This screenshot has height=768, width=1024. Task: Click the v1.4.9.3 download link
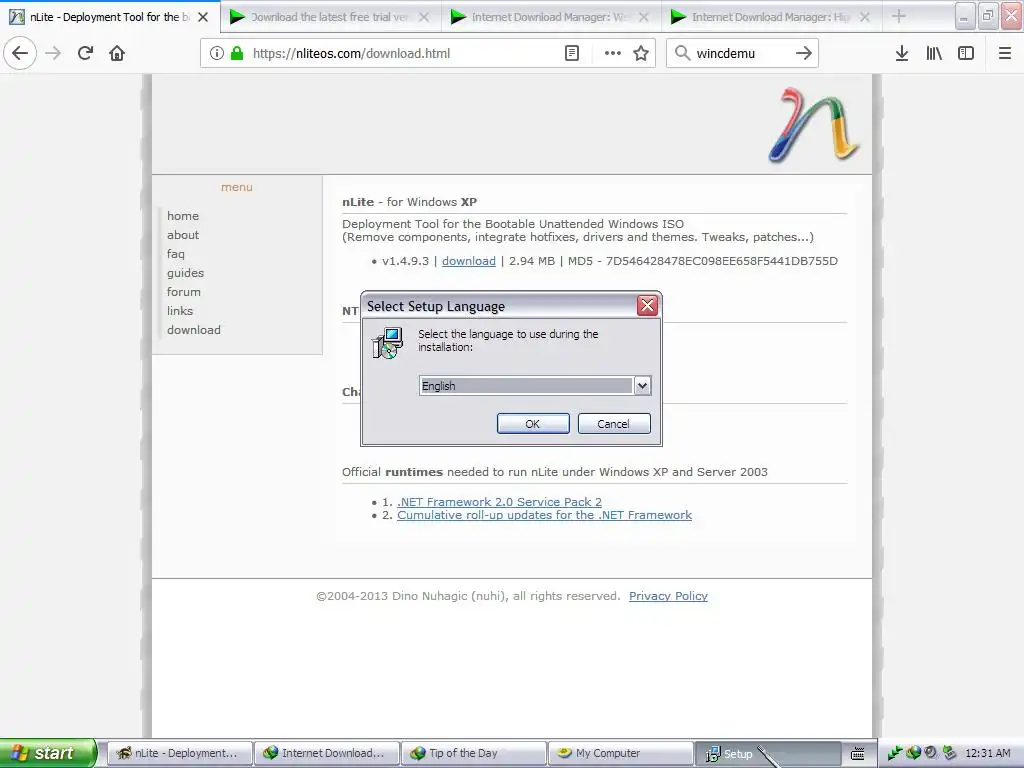pos(469,261)
